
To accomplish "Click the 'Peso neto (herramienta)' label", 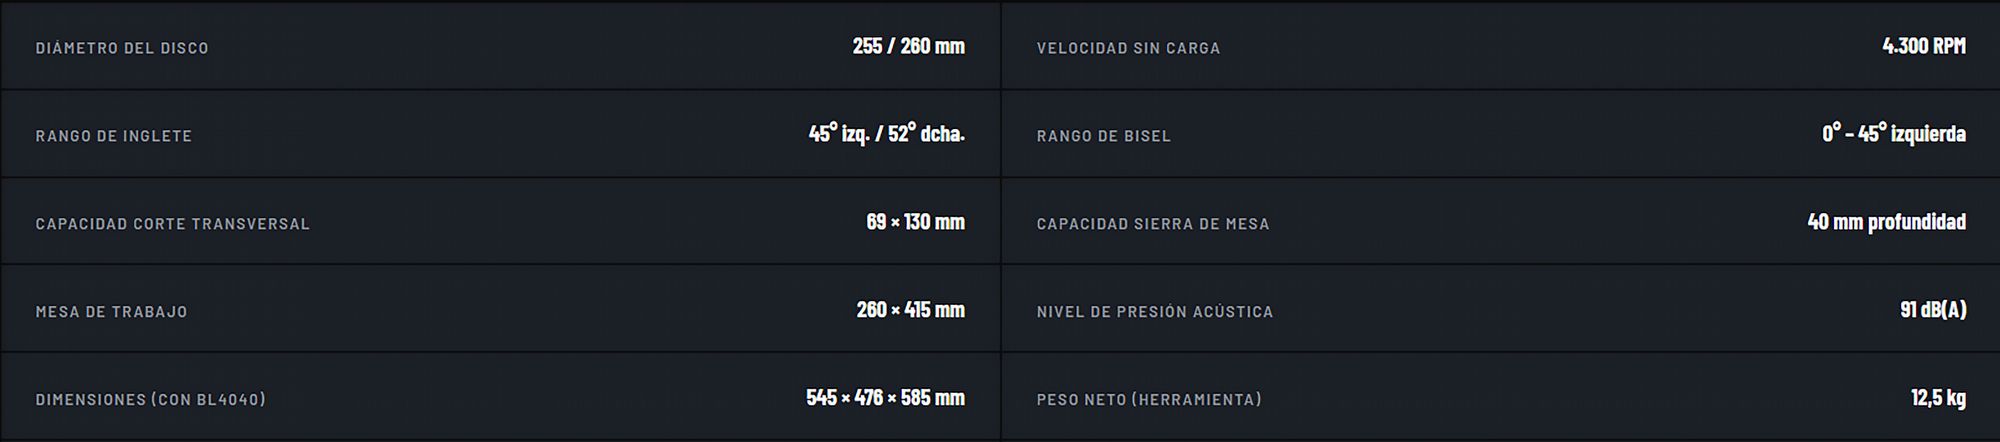I will [1149, 400].
